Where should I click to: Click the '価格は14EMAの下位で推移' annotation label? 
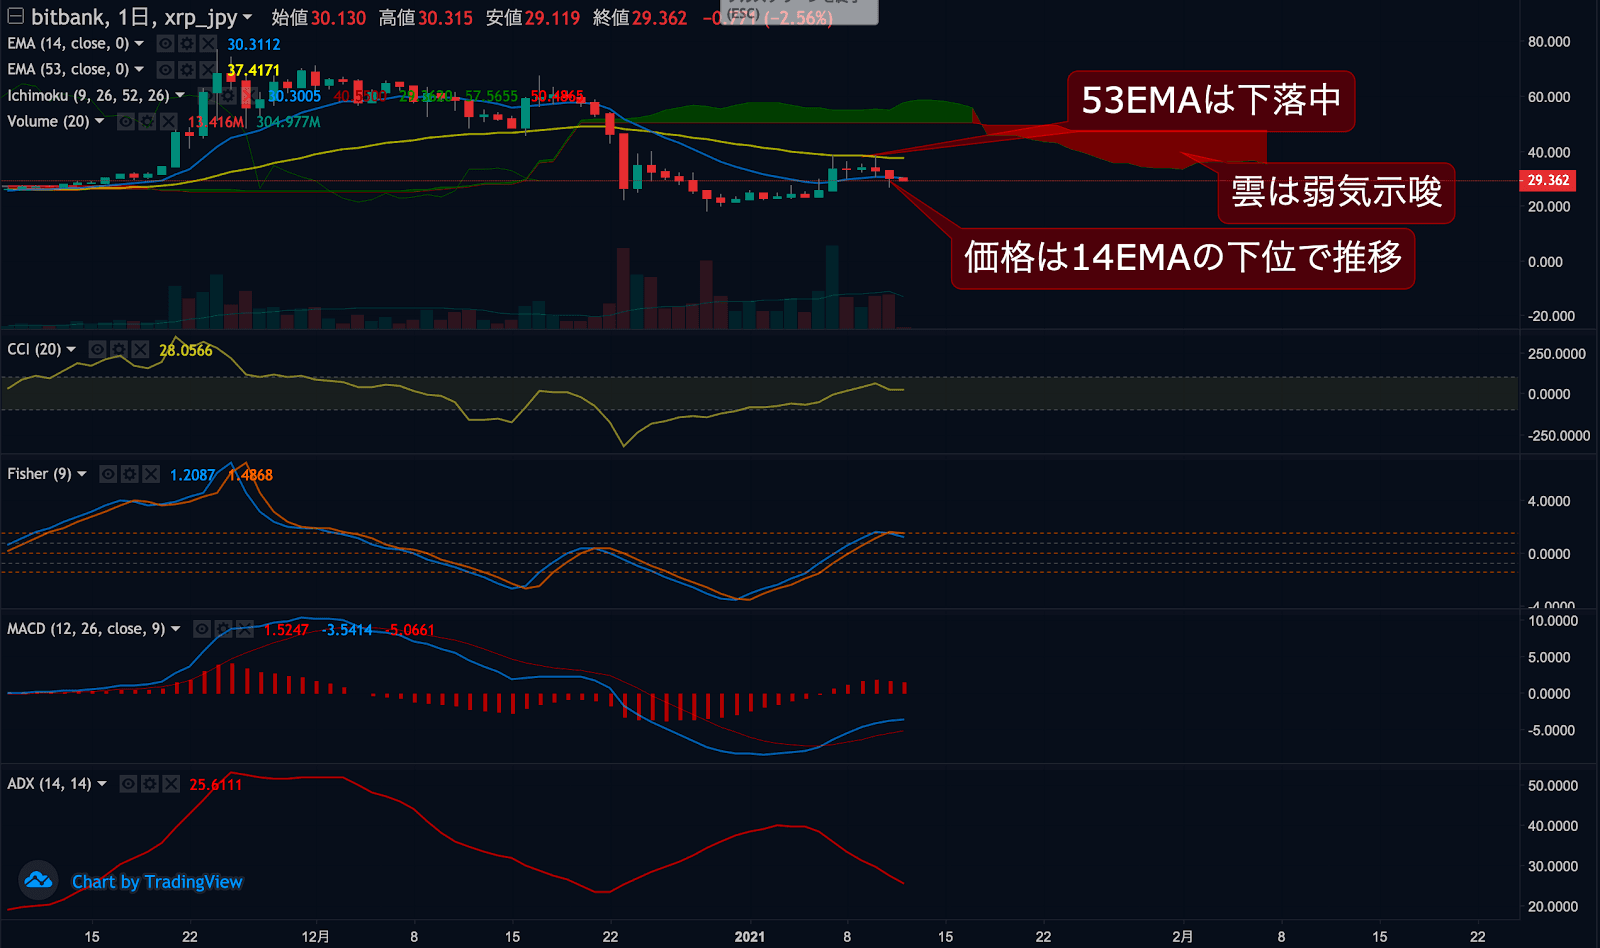pyautogui.click(x=1182, y=258)
